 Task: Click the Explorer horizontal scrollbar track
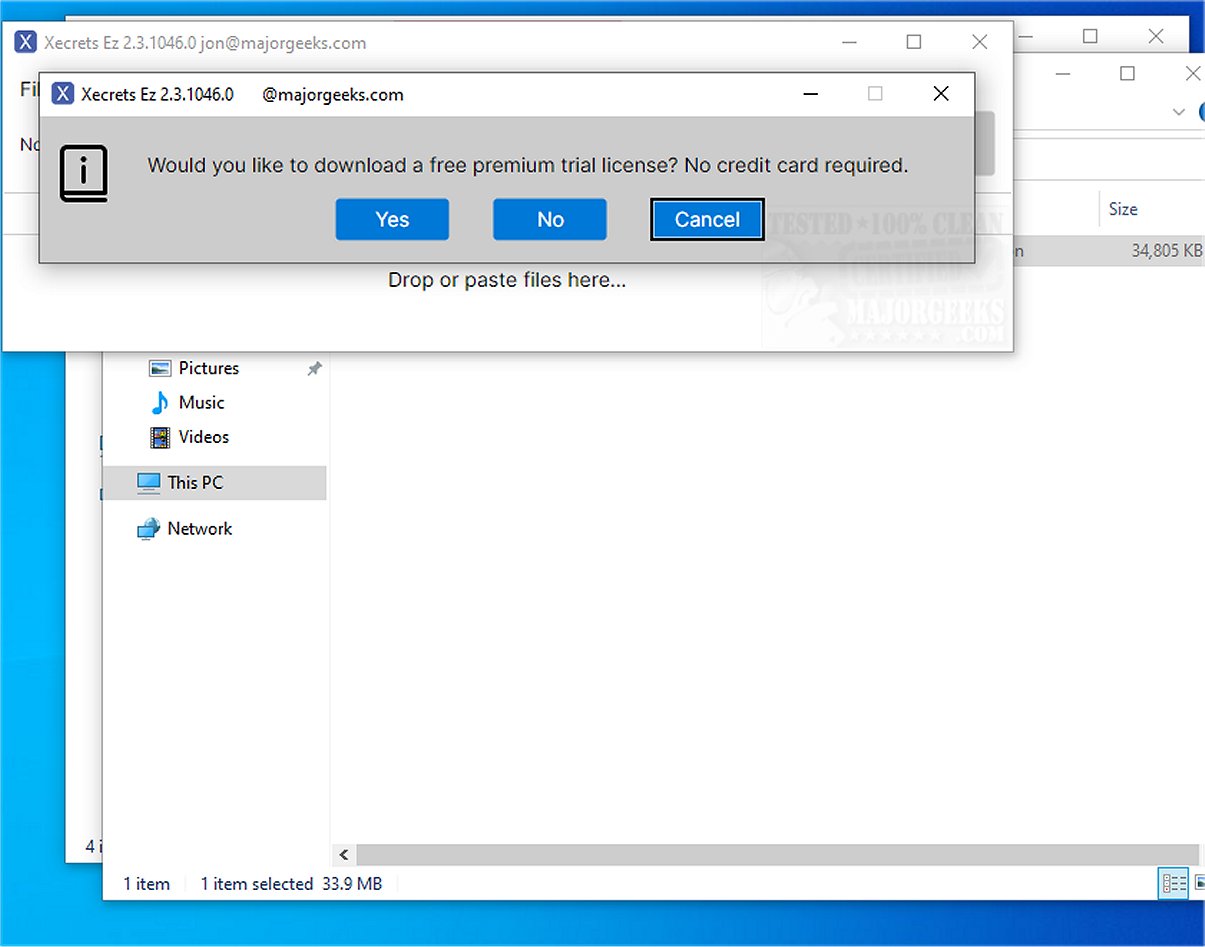pos(777,855)
